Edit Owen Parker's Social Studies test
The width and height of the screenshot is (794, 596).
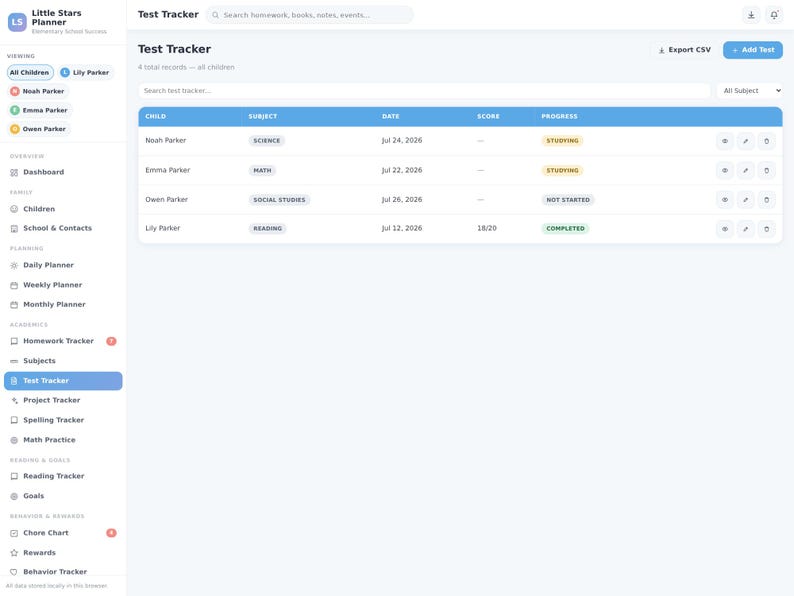[x=745, y=200]
